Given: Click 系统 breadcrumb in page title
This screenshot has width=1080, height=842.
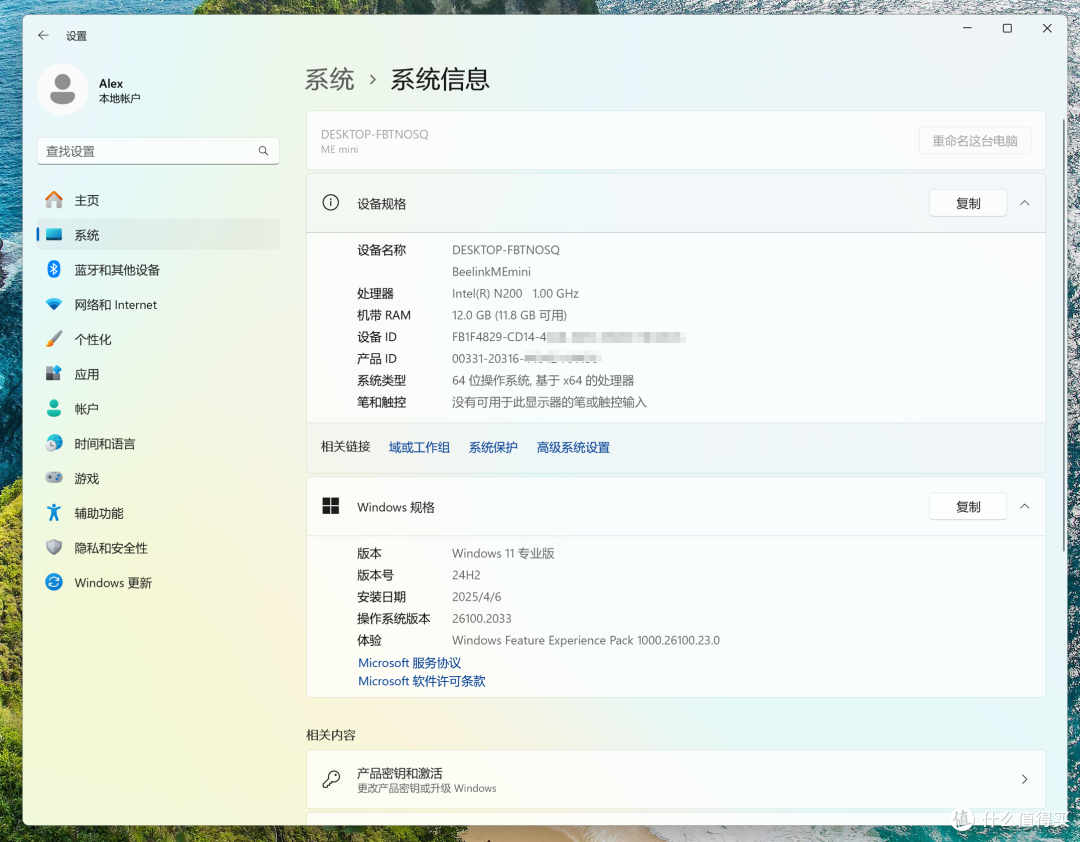Looking at the screenshot, I should pos(330,79).
